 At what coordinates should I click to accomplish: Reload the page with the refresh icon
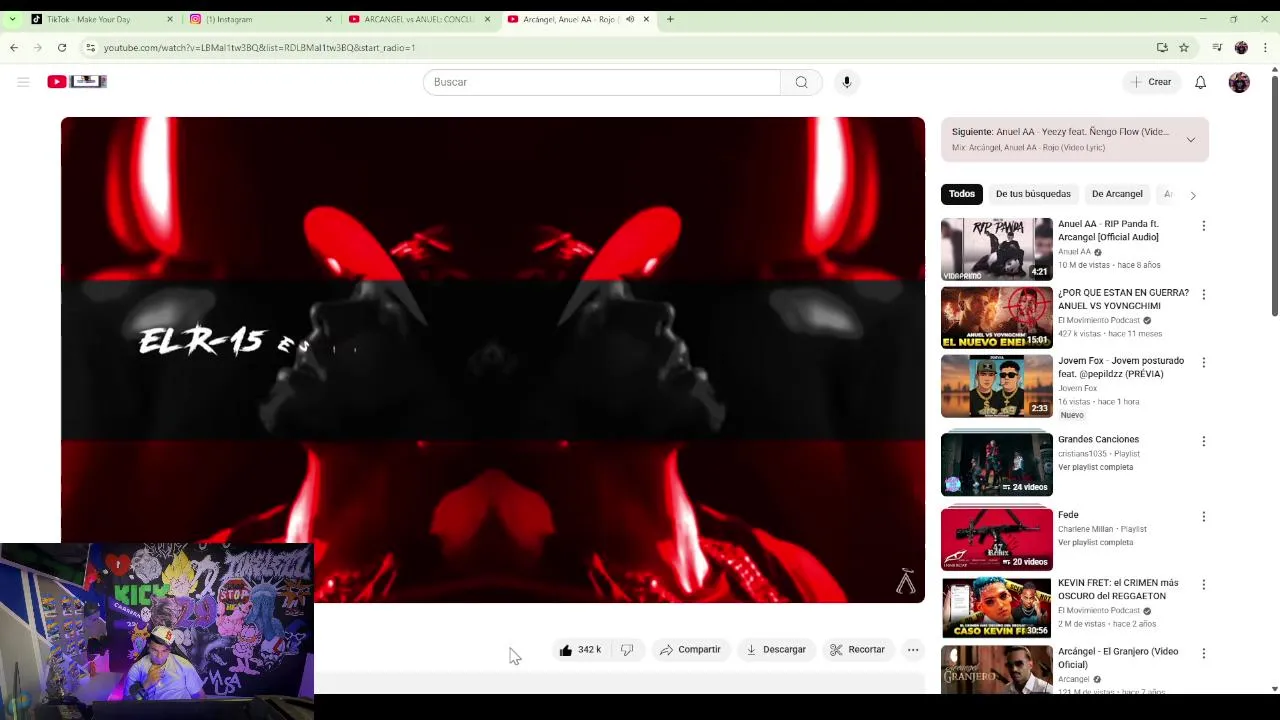coord(62,47)
